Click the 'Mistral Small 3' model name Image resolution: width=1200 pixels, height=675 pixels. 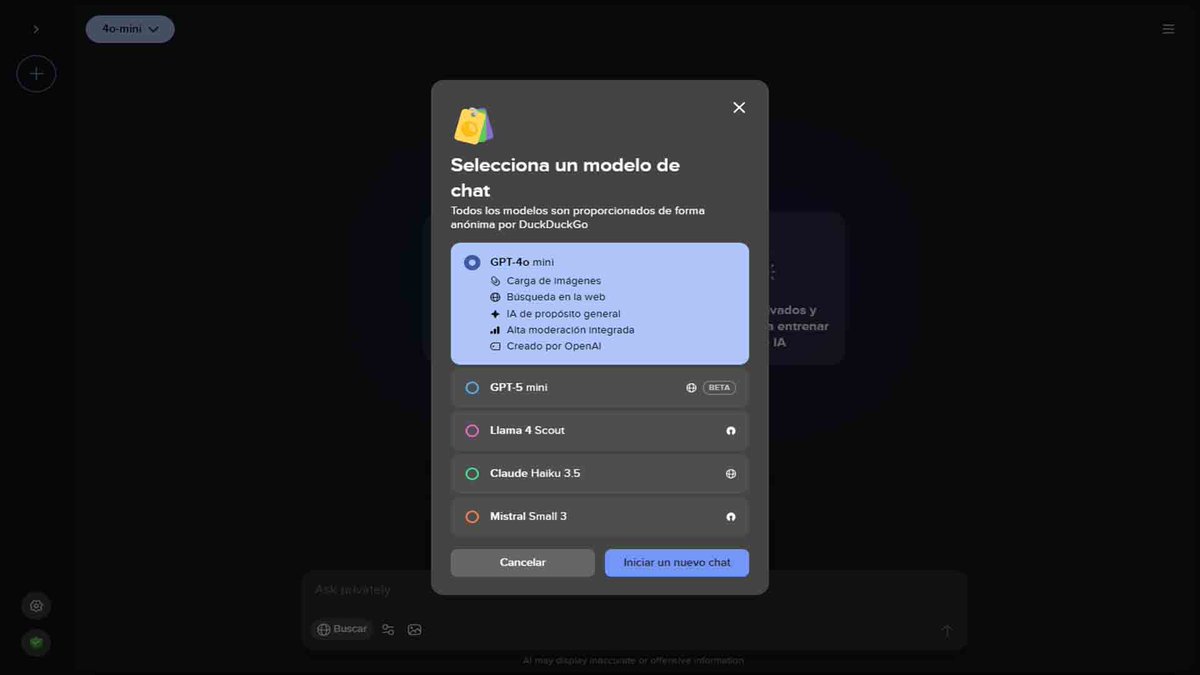point(528,516)
